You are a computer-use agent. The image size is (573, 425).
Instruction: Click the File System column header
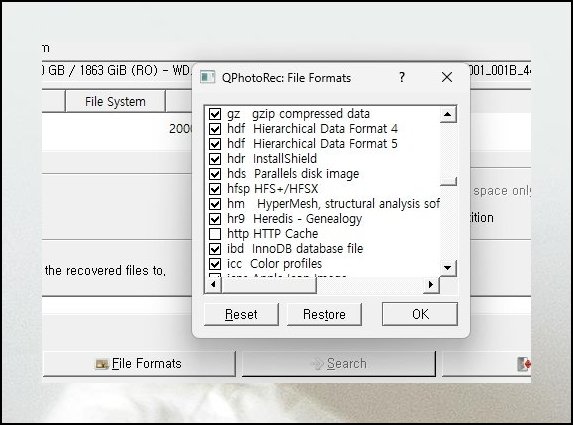click(115, 101)
